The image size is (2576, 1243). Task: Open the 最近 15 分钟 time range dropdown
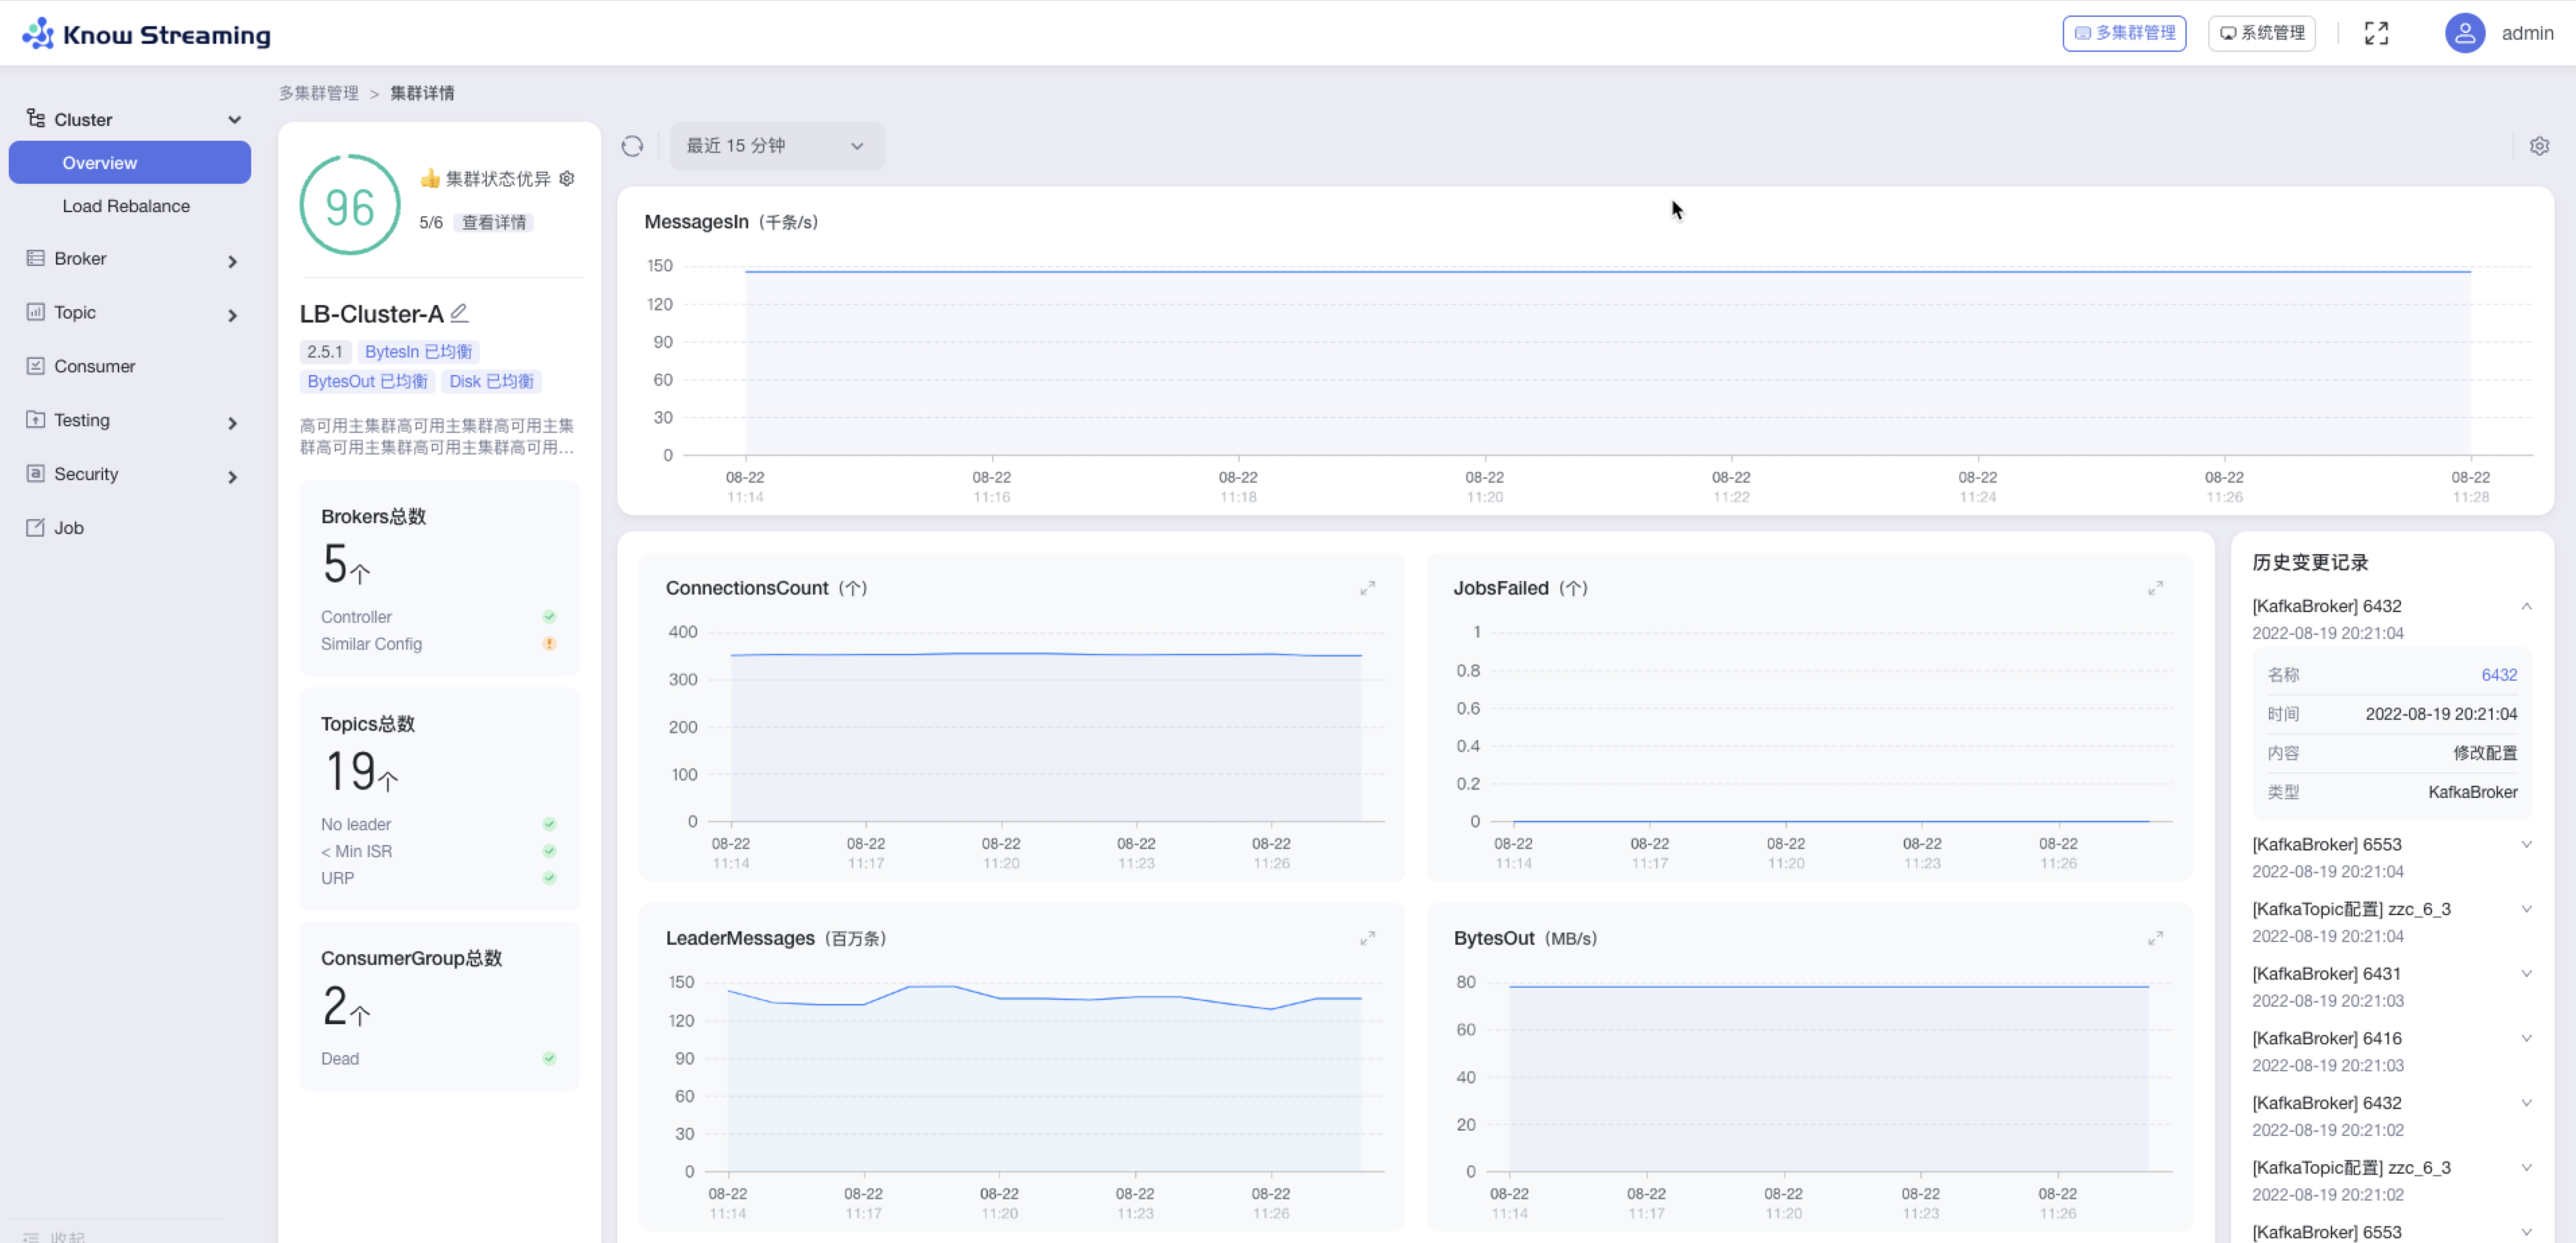[x=776, y=146]
